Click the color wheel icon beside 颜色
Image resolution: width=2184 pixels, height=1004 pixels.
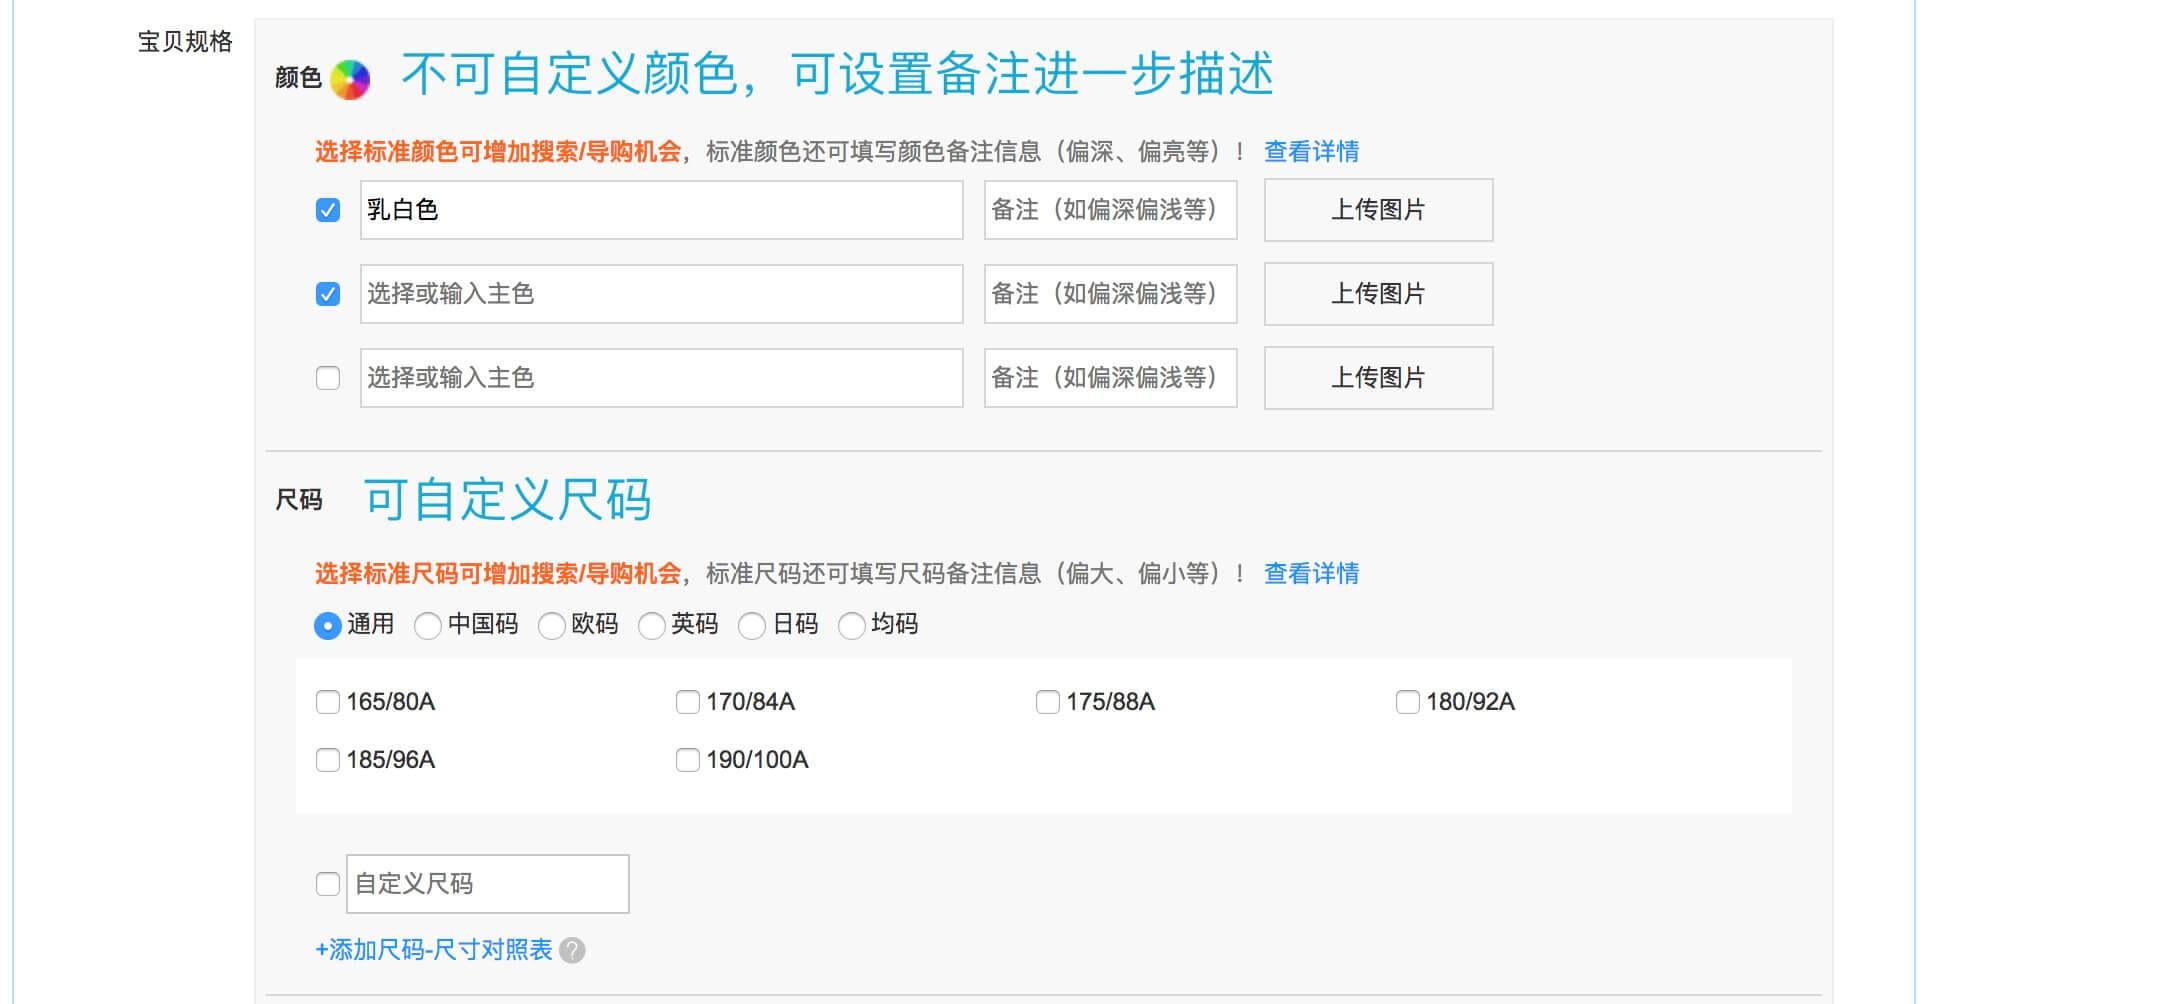[350, 79]
